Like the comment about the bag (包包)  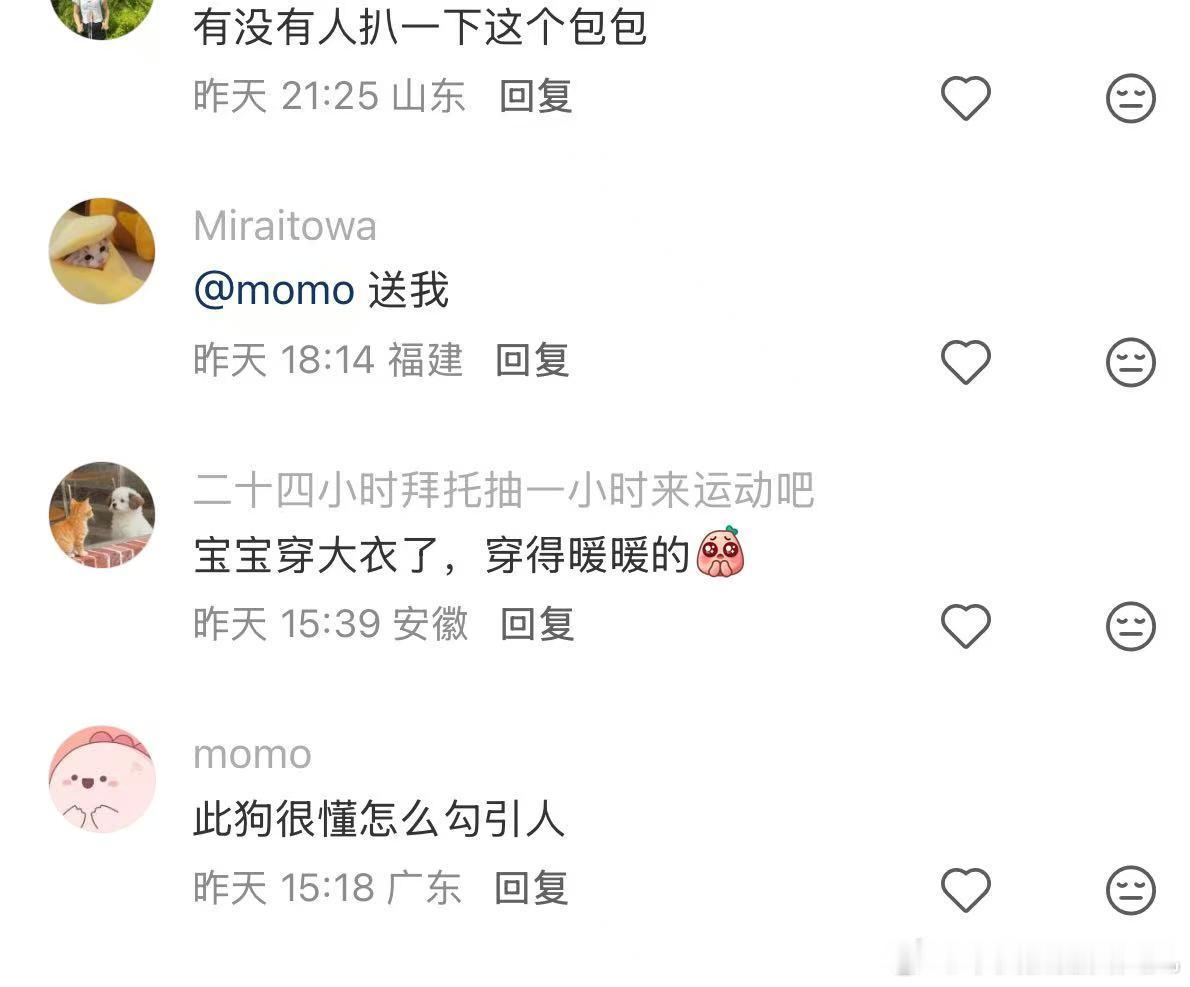965,98
